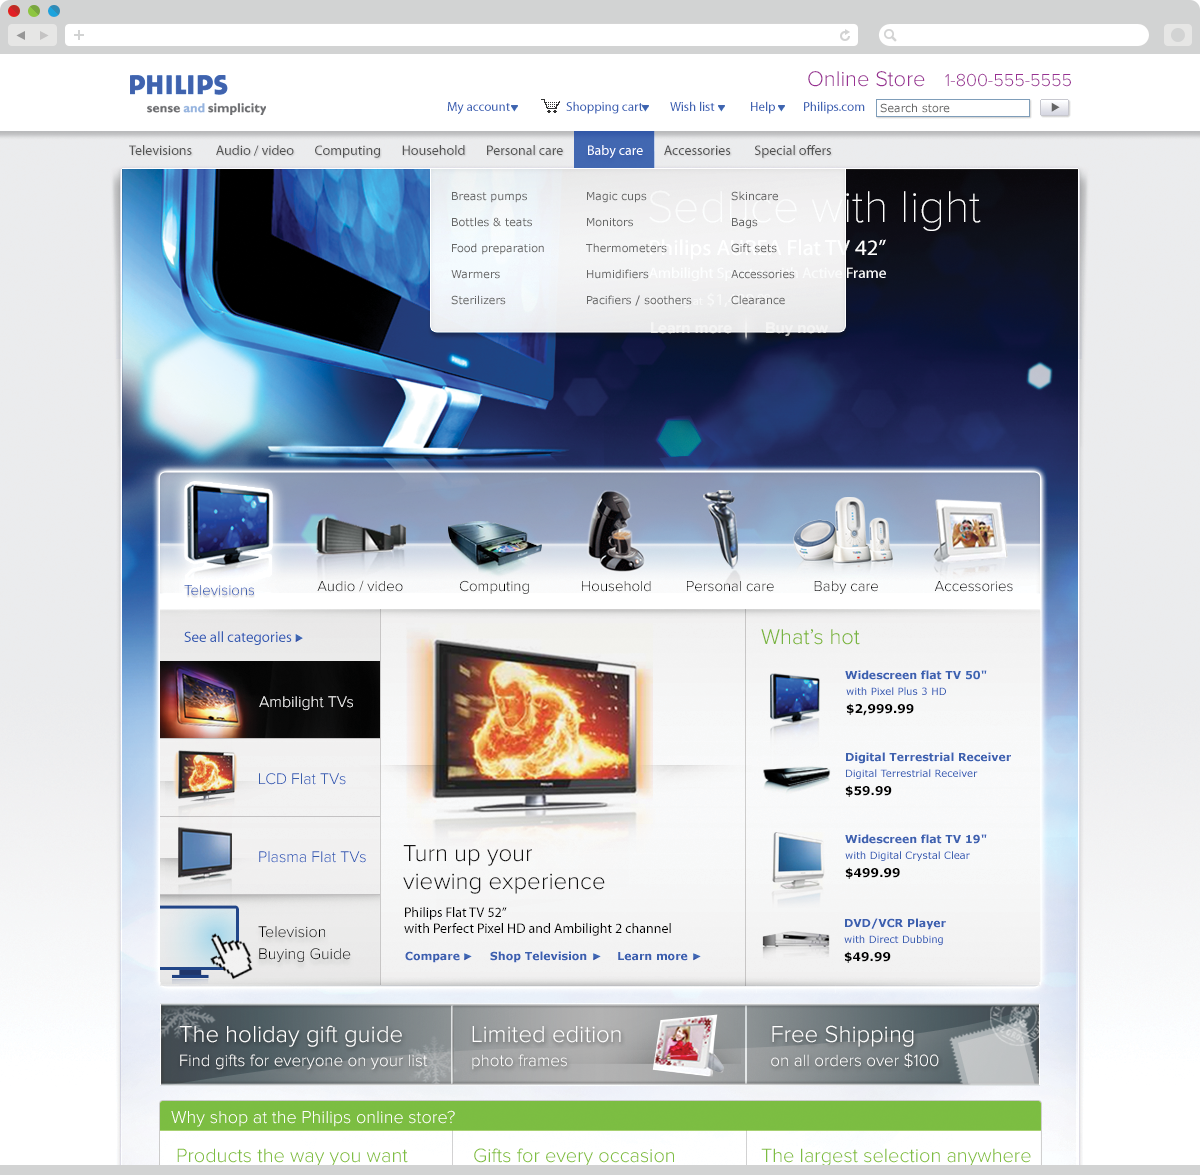Open the Widescreen flat TV 19" thumbnail

point(797,861)
